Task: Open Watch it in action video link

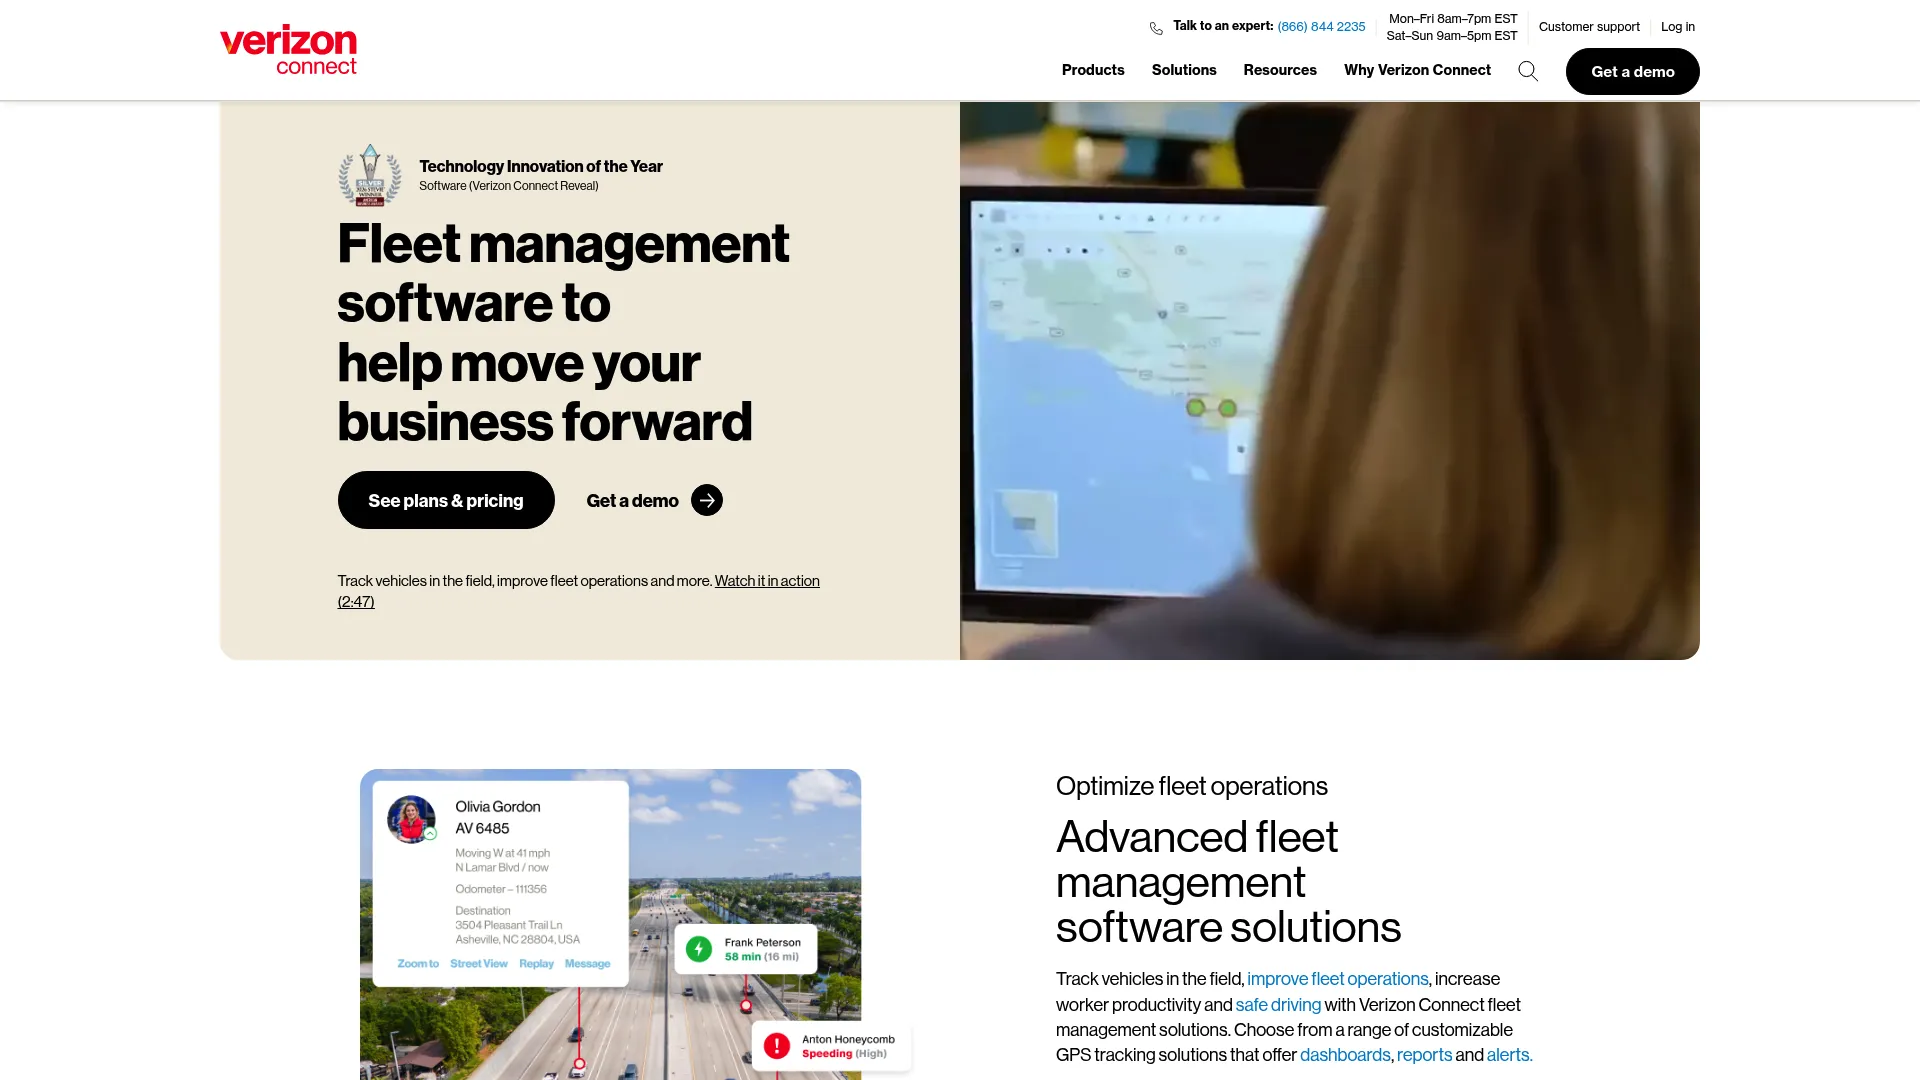Action: [767, 581]
